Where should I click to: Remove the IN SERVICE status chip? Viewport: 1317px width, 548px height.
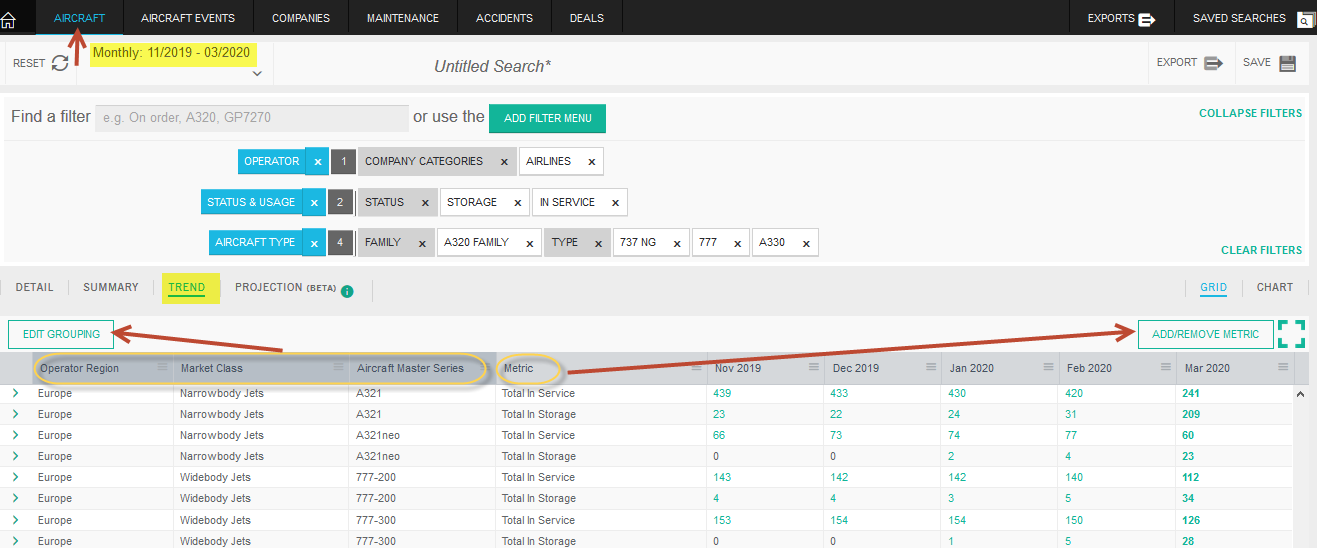click(x=615, y=203)
